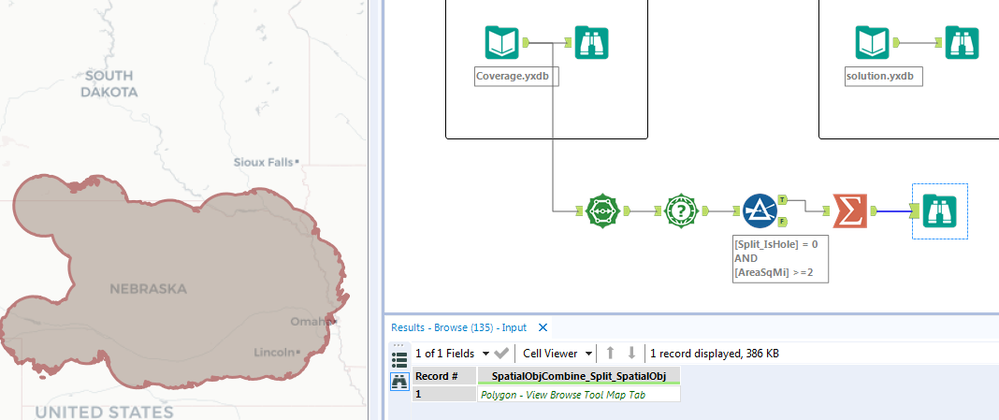Click the SOUTH DAKOTA label on map
Screen dimensions: 999x420
pyautogui.click(x=109, y=83)
